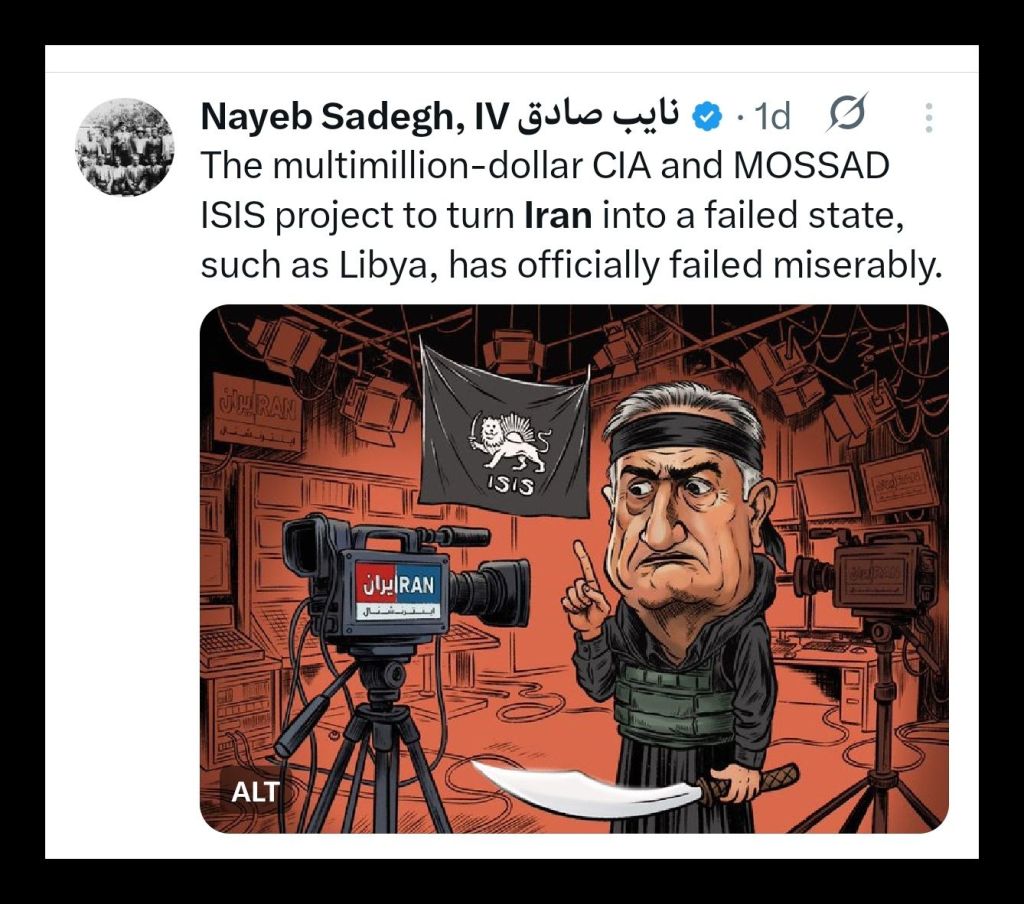Screen dimensions: 1024x904
Task: Click the bold word Iran in post
Action: point(558,216)
